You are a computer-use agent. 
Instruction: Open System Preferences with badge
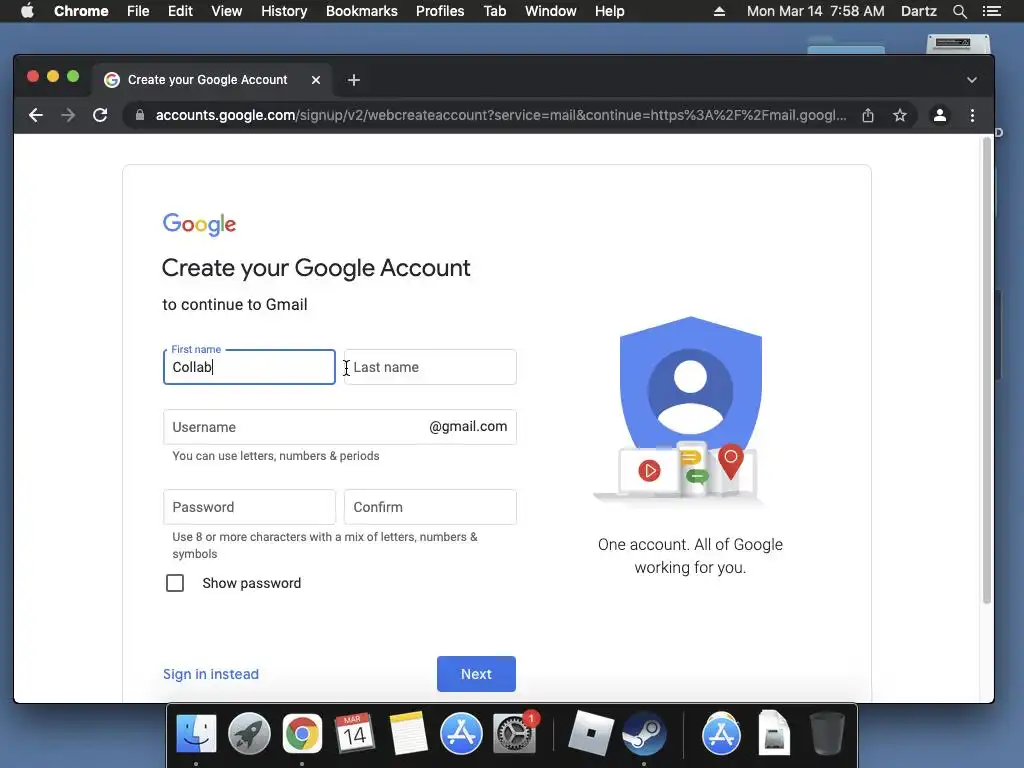tap(515, 733)
